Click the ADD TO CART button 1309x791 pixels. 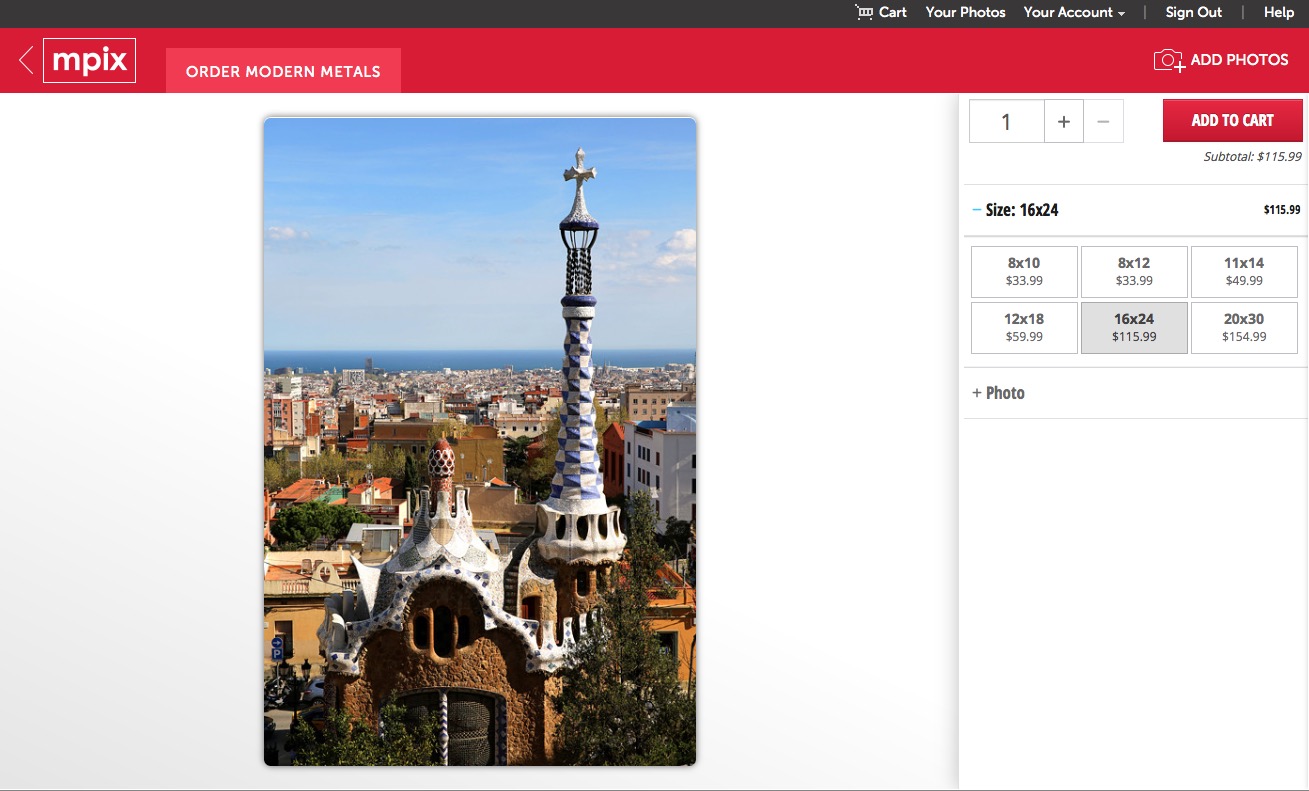pos(1232,119)
